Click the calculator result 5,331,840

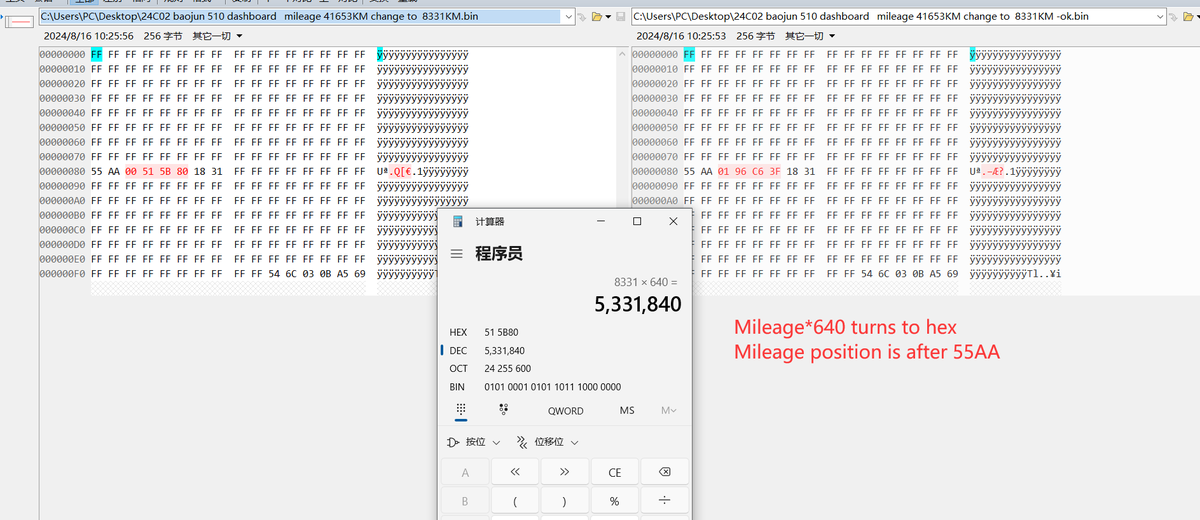(x=638, y=303)
